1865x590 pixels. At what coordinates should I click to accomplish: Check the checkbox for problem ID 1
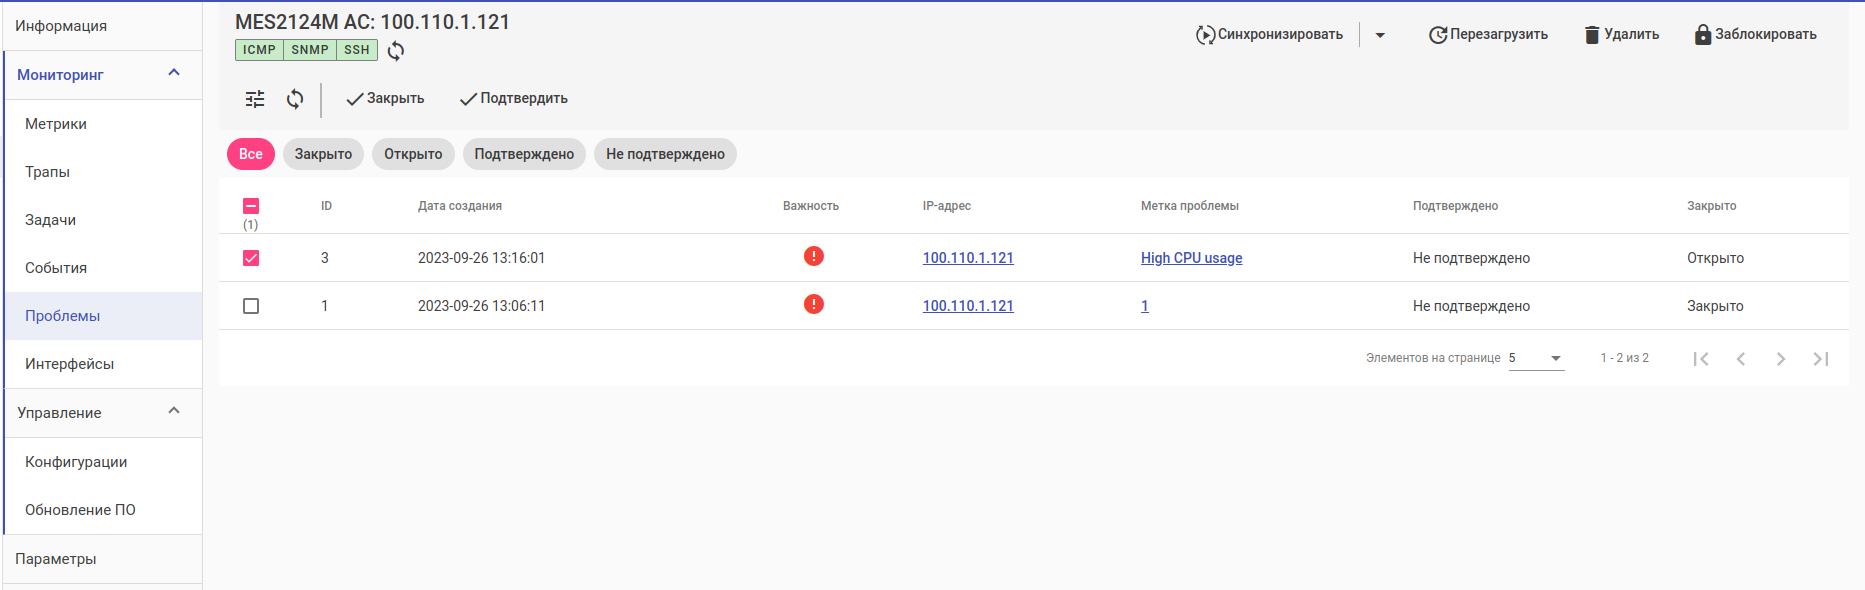point(251,306)
